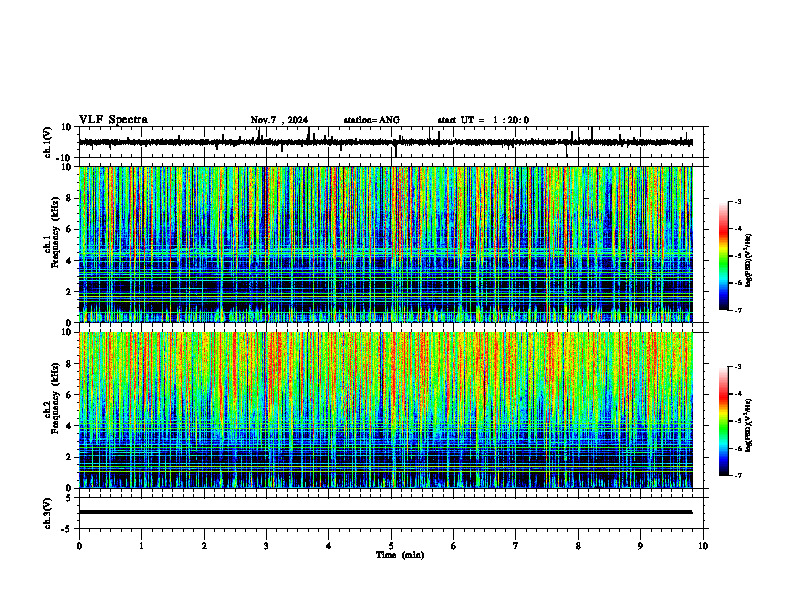Screen dimensions: 792x612
Task: Click the "-3" tick on the ch.2 colorbar
Action: 737,367
